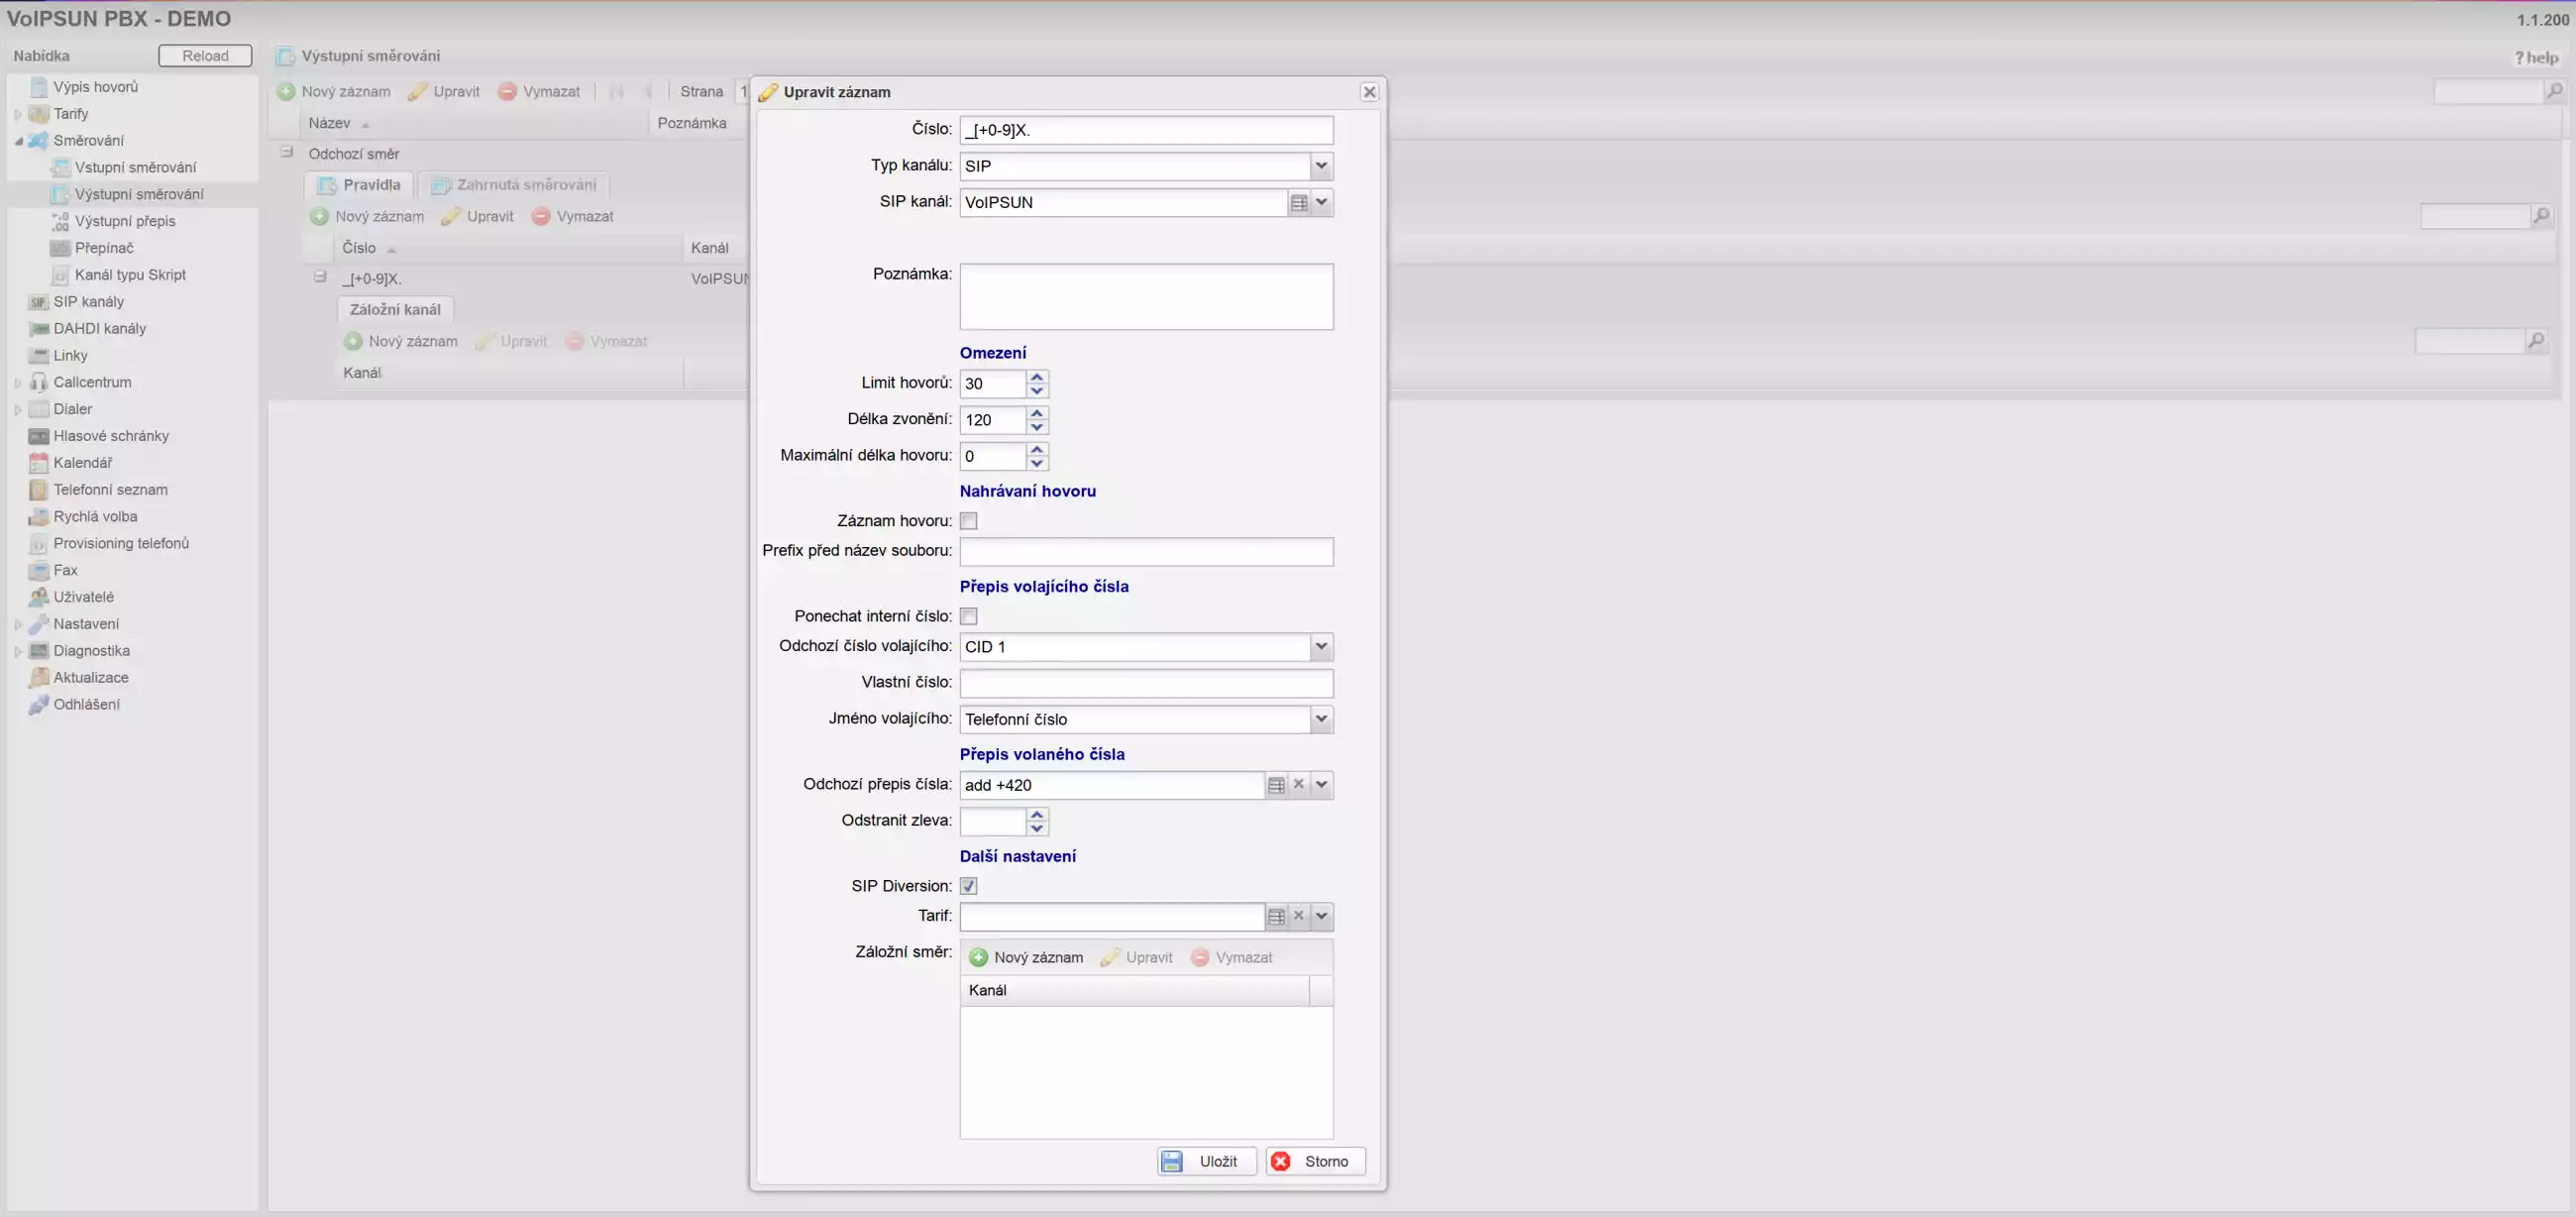Open Odchozí číslo volajícího dropdown
This screenshot has width=2576, height=1217.
click(1321, 647)
